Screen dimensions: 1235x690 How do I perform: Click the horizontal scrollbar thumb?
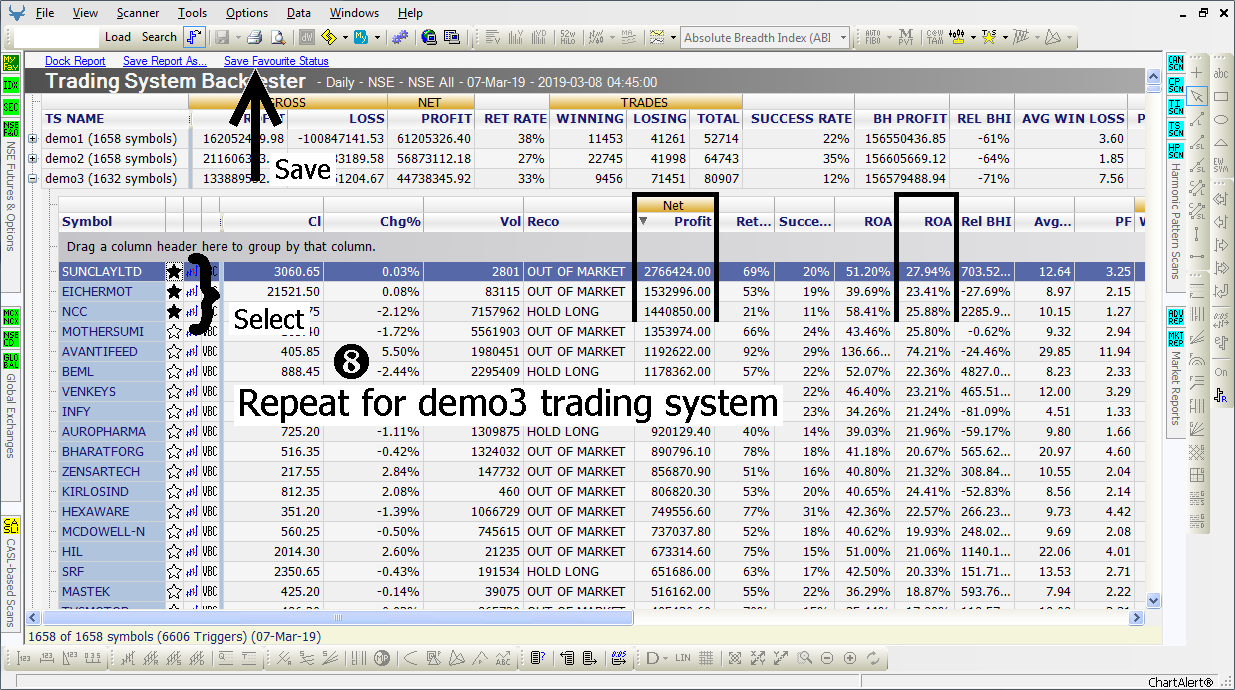pos(337,618)
